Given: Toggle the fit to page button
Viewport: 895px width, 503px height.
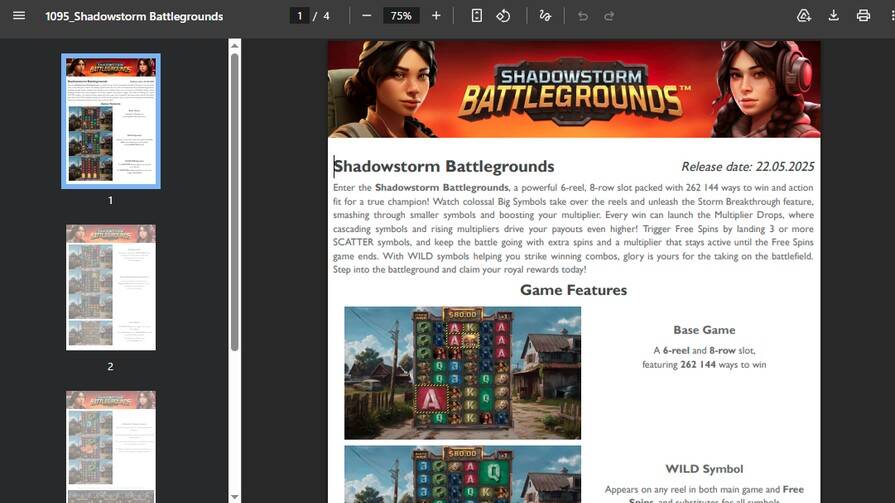Looking at the screenshot, I should click(x=477, y=16).
